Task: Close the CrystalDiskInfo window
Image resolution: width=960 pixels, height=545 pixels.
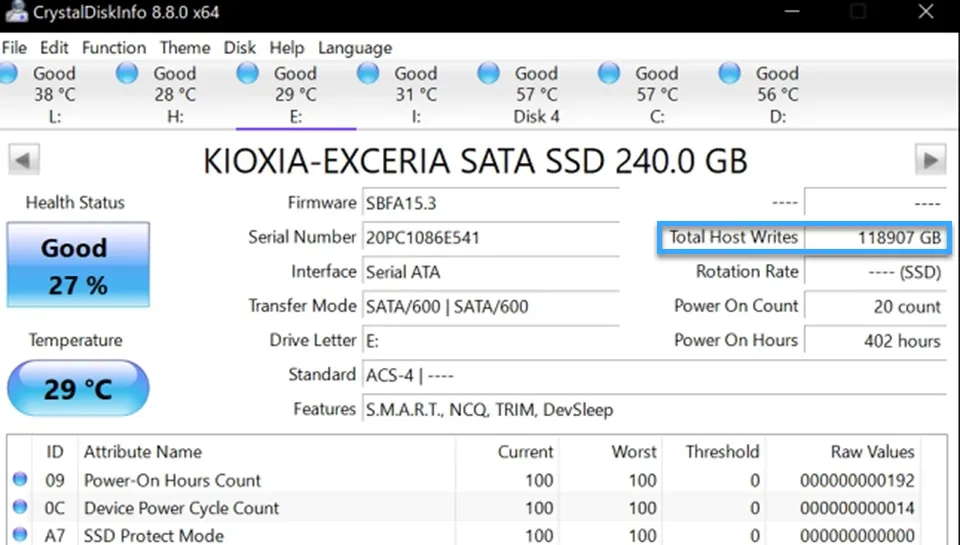Action: pos(926,12)
